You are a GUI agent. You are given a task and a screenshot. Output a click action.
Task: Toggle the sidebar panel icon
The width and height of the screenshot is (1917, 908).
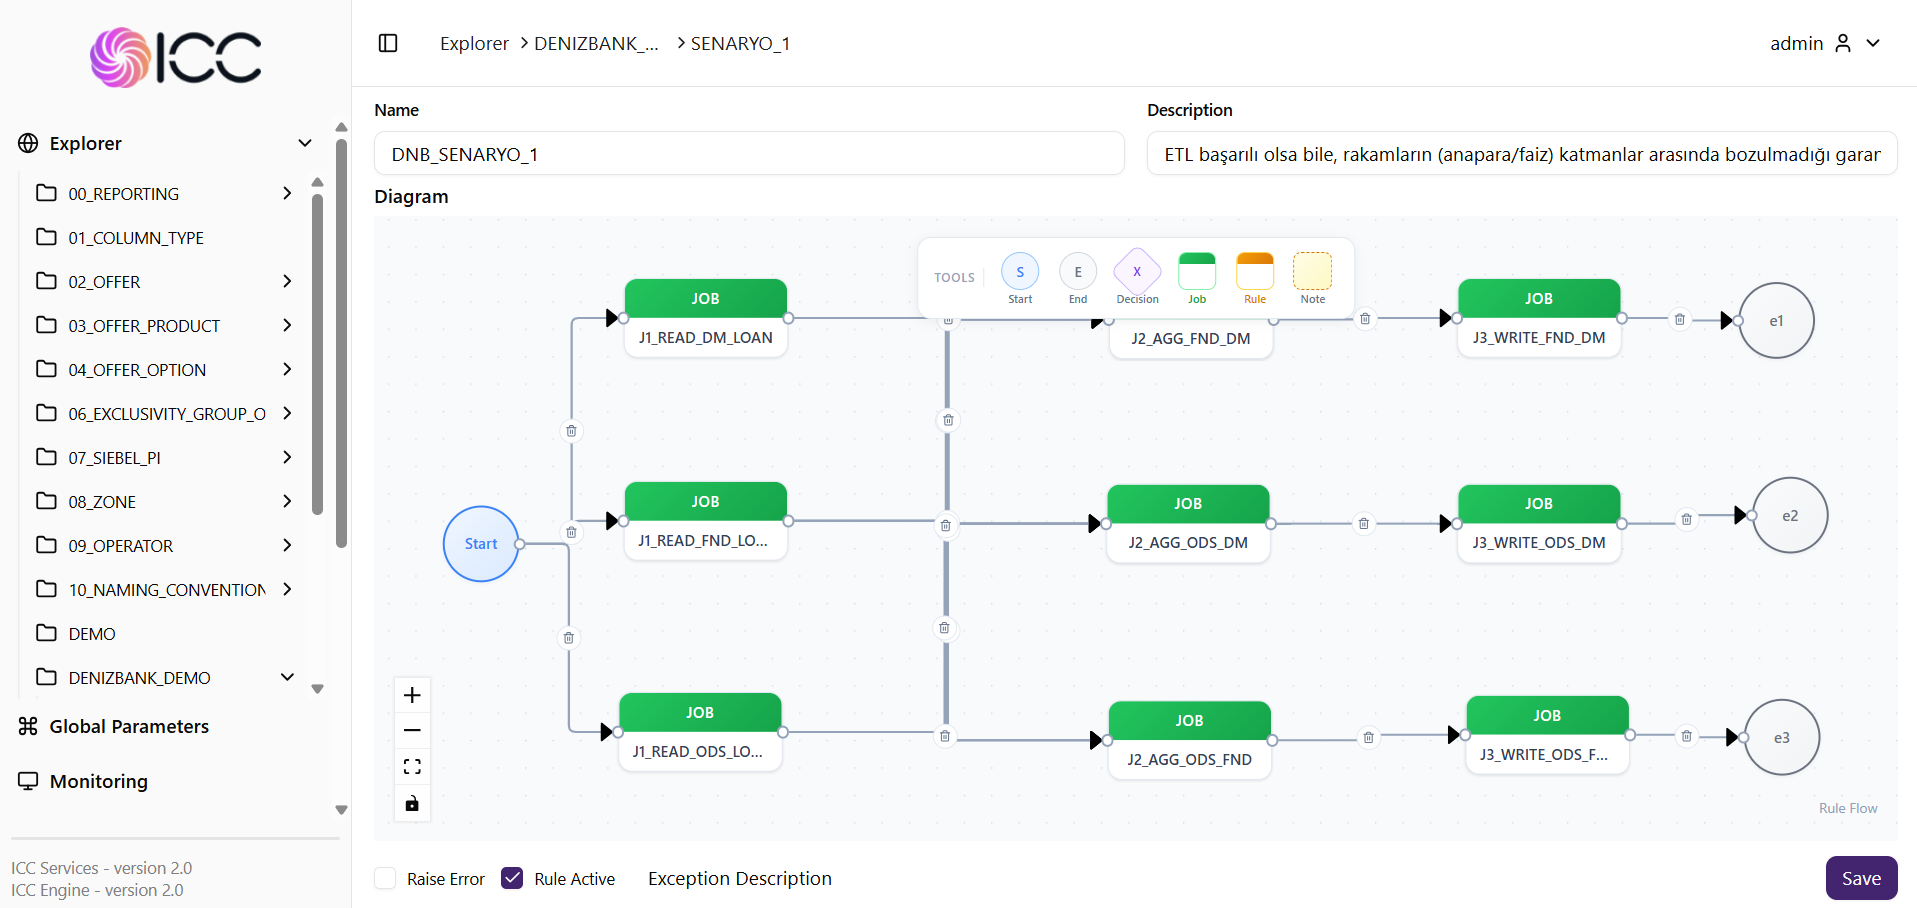(x=388, y=43)
